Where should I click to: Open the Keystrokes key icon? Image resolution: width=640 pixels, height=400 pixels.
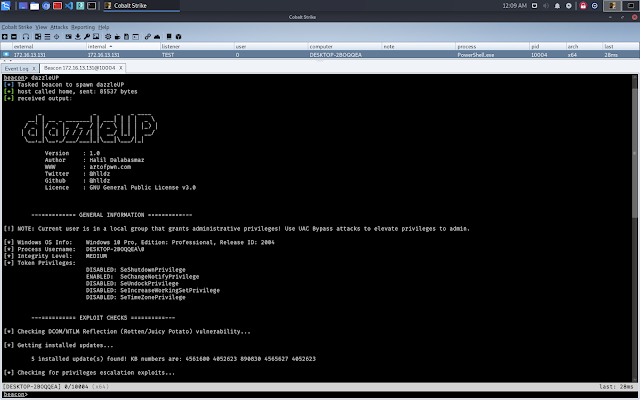87,37
